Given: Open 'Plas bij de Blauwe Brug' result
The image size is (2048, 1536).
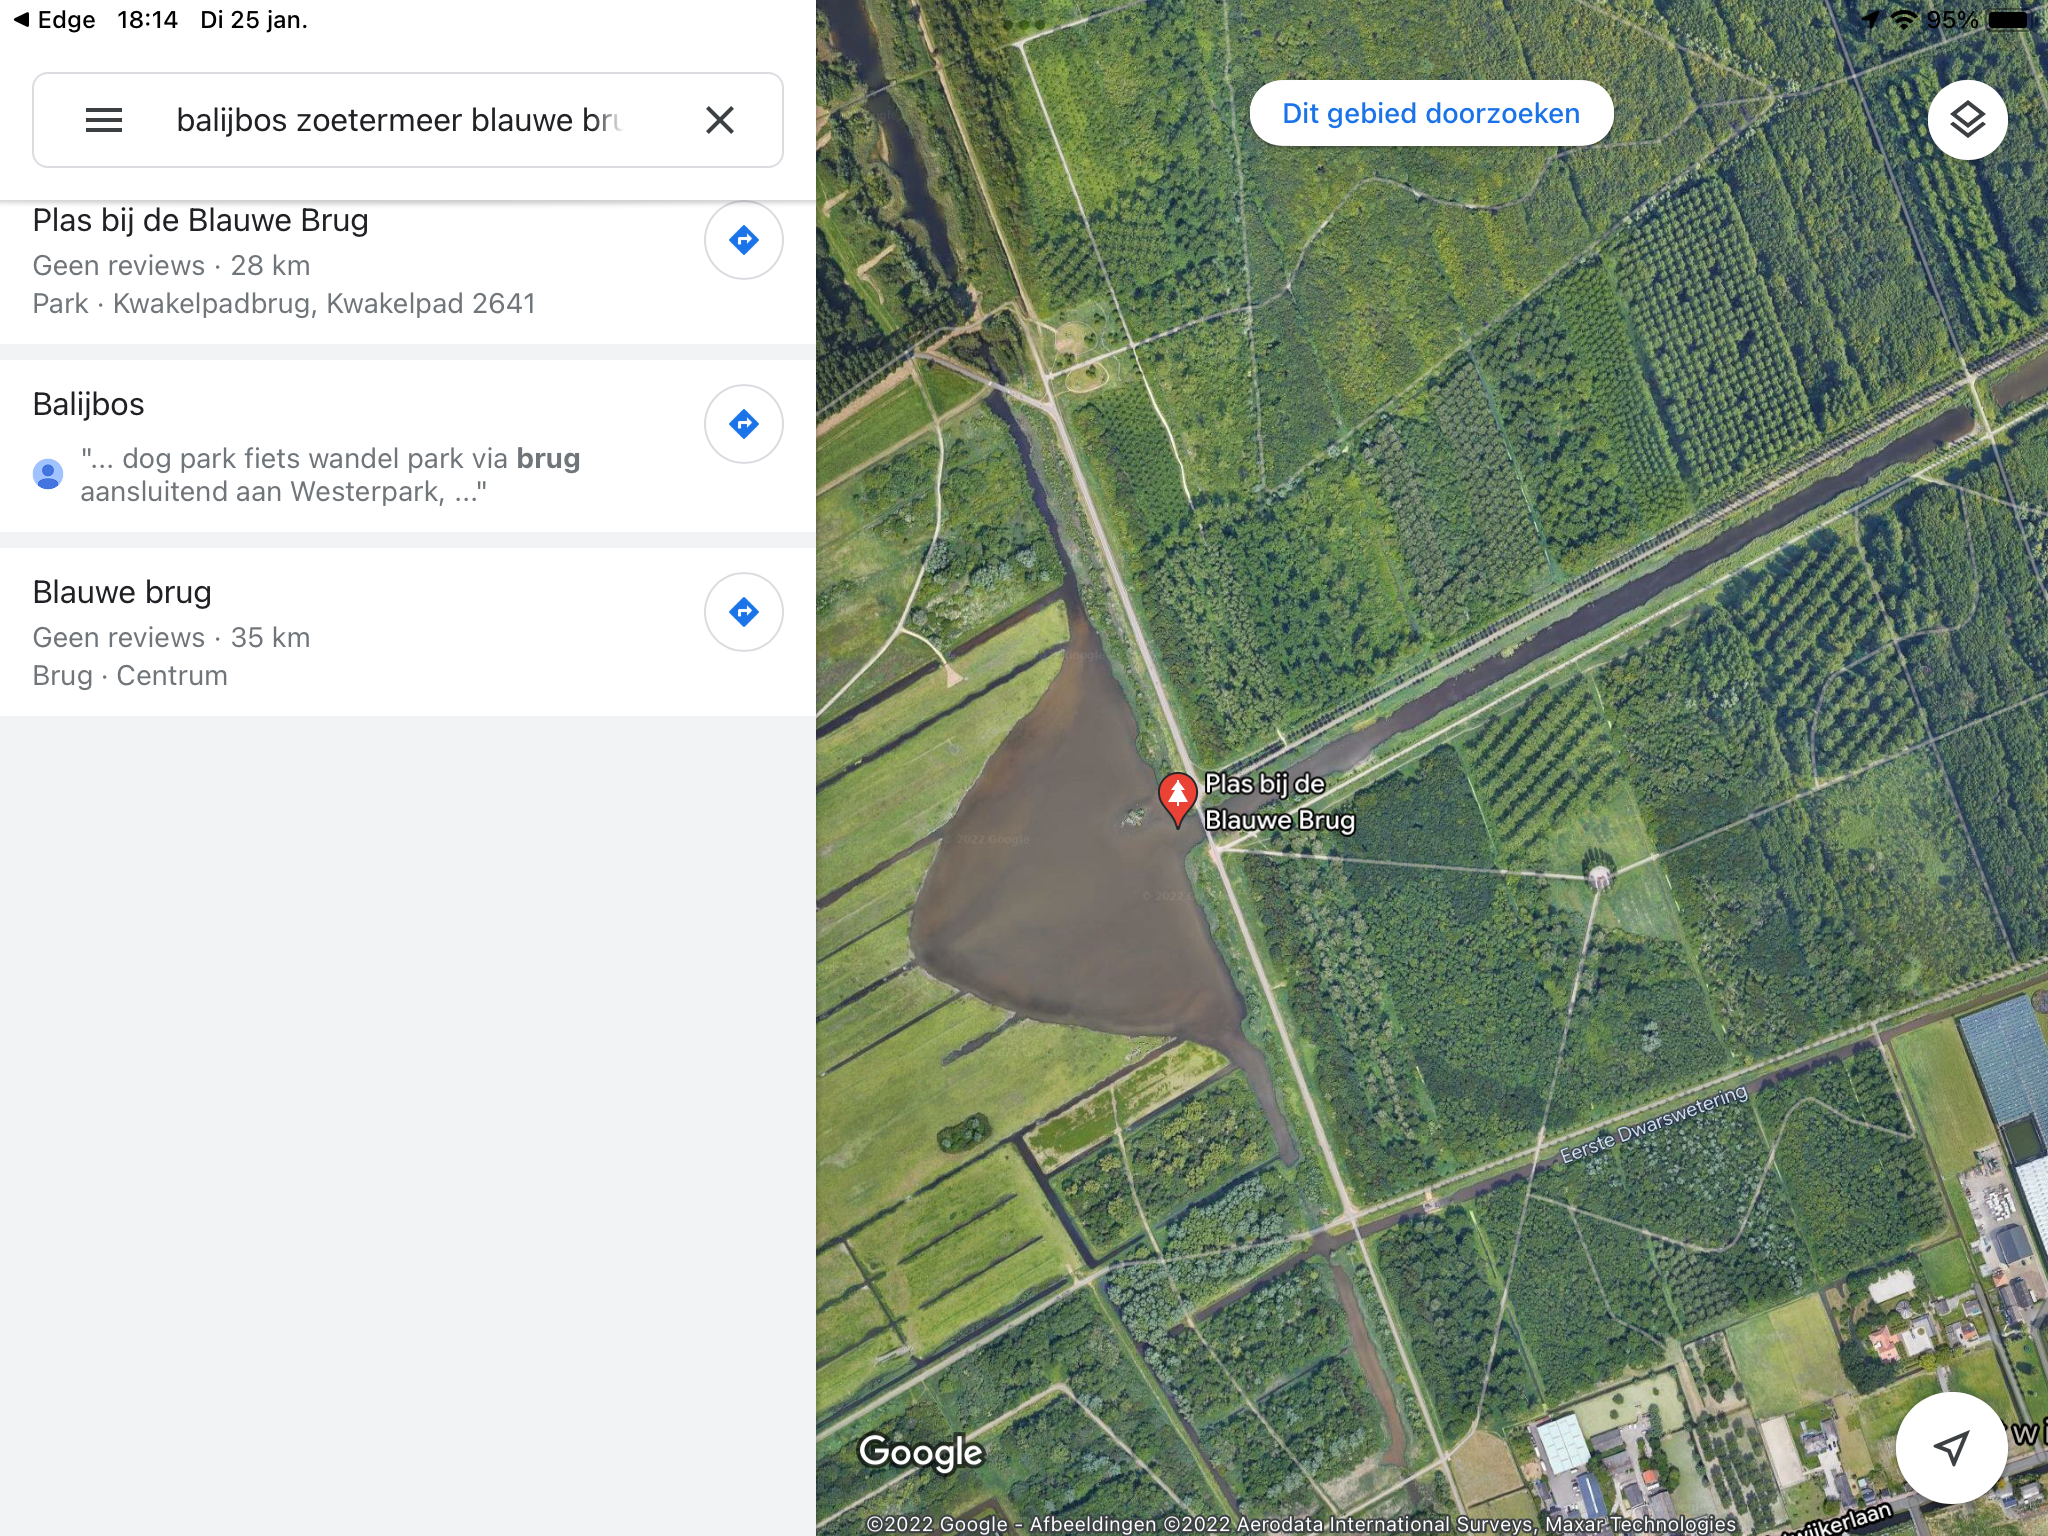Looking at the screenshot, I should pos(200,221).
